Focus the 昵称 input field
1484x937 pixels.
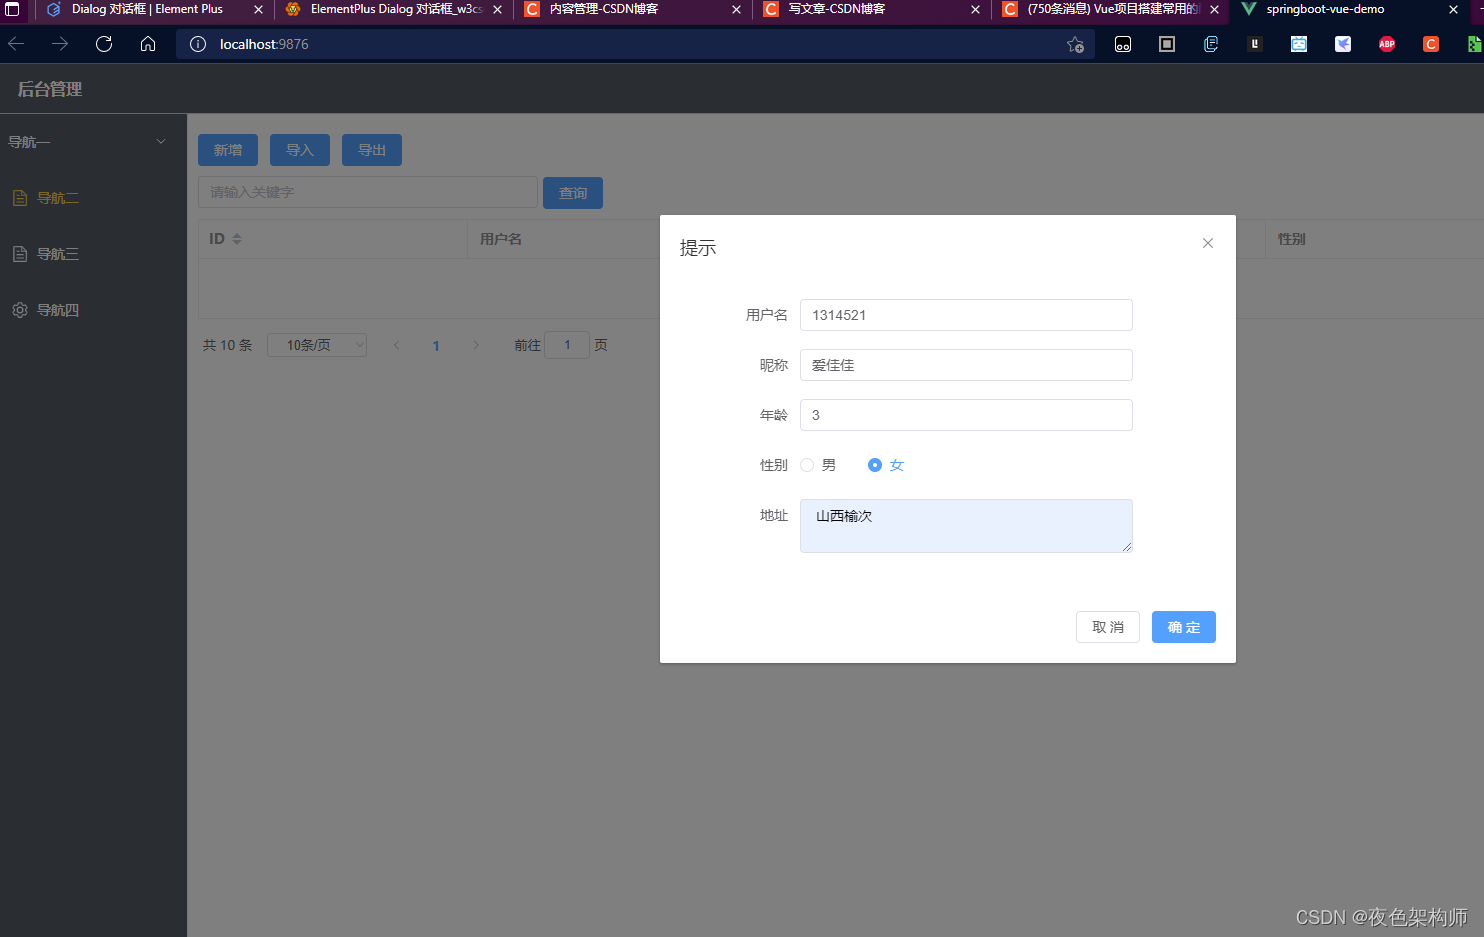(x=966, y=365)
